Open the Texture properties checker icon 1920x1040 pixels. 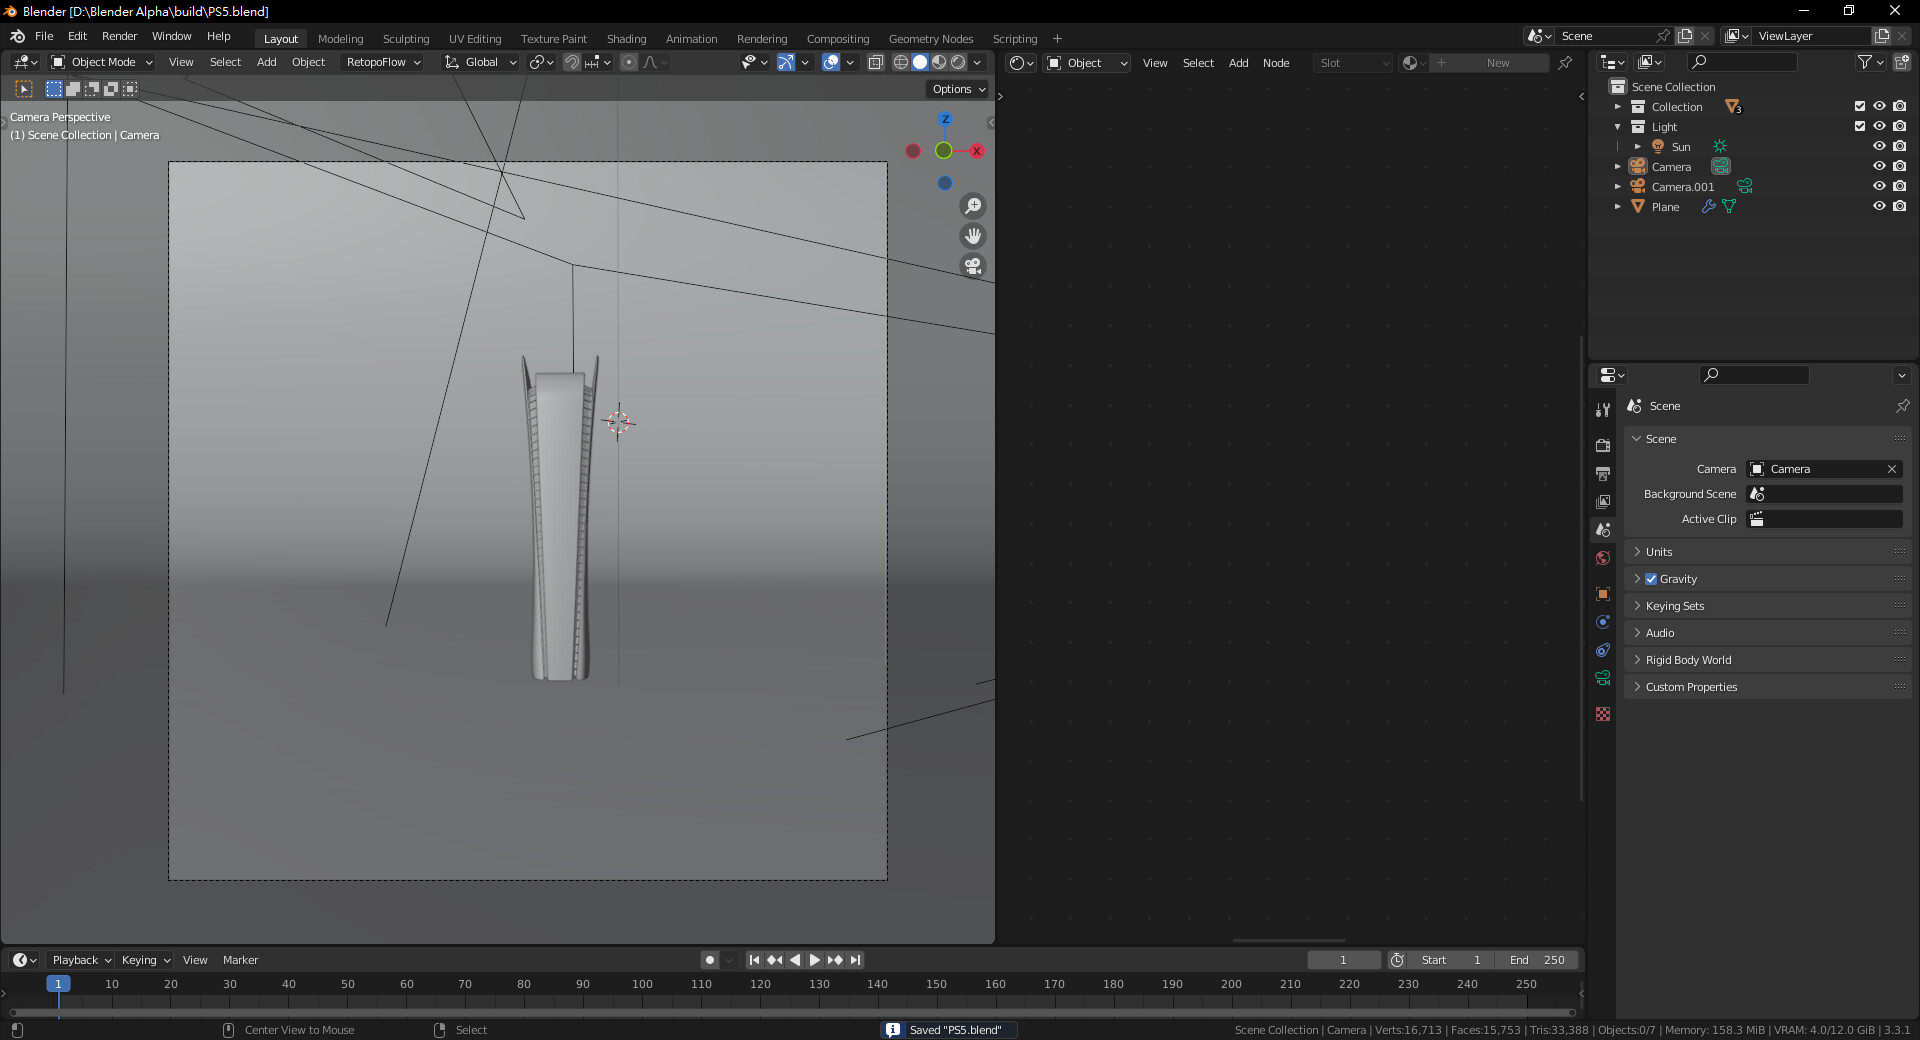point(1603,714)
